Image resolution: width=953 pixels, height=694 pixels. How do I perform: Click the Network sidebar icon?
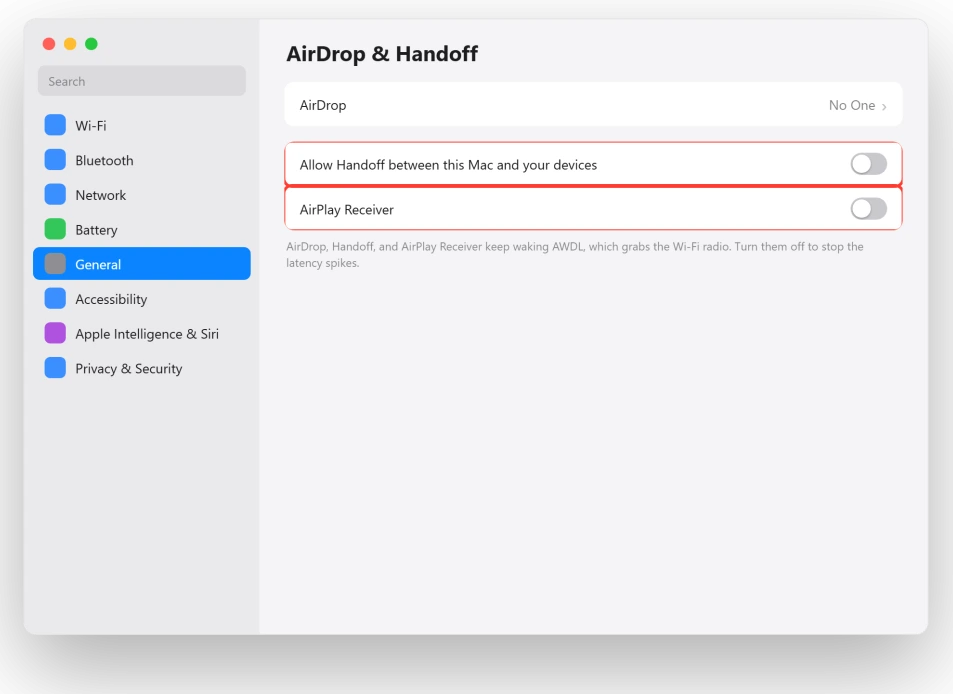tap(55, 194)
